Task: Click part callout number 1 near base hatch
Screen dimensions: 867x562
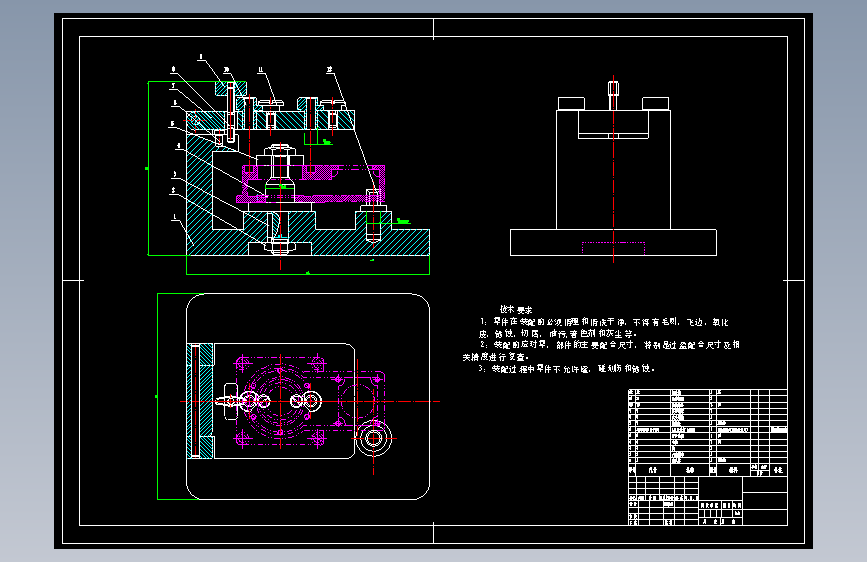Action: [175, 217]
